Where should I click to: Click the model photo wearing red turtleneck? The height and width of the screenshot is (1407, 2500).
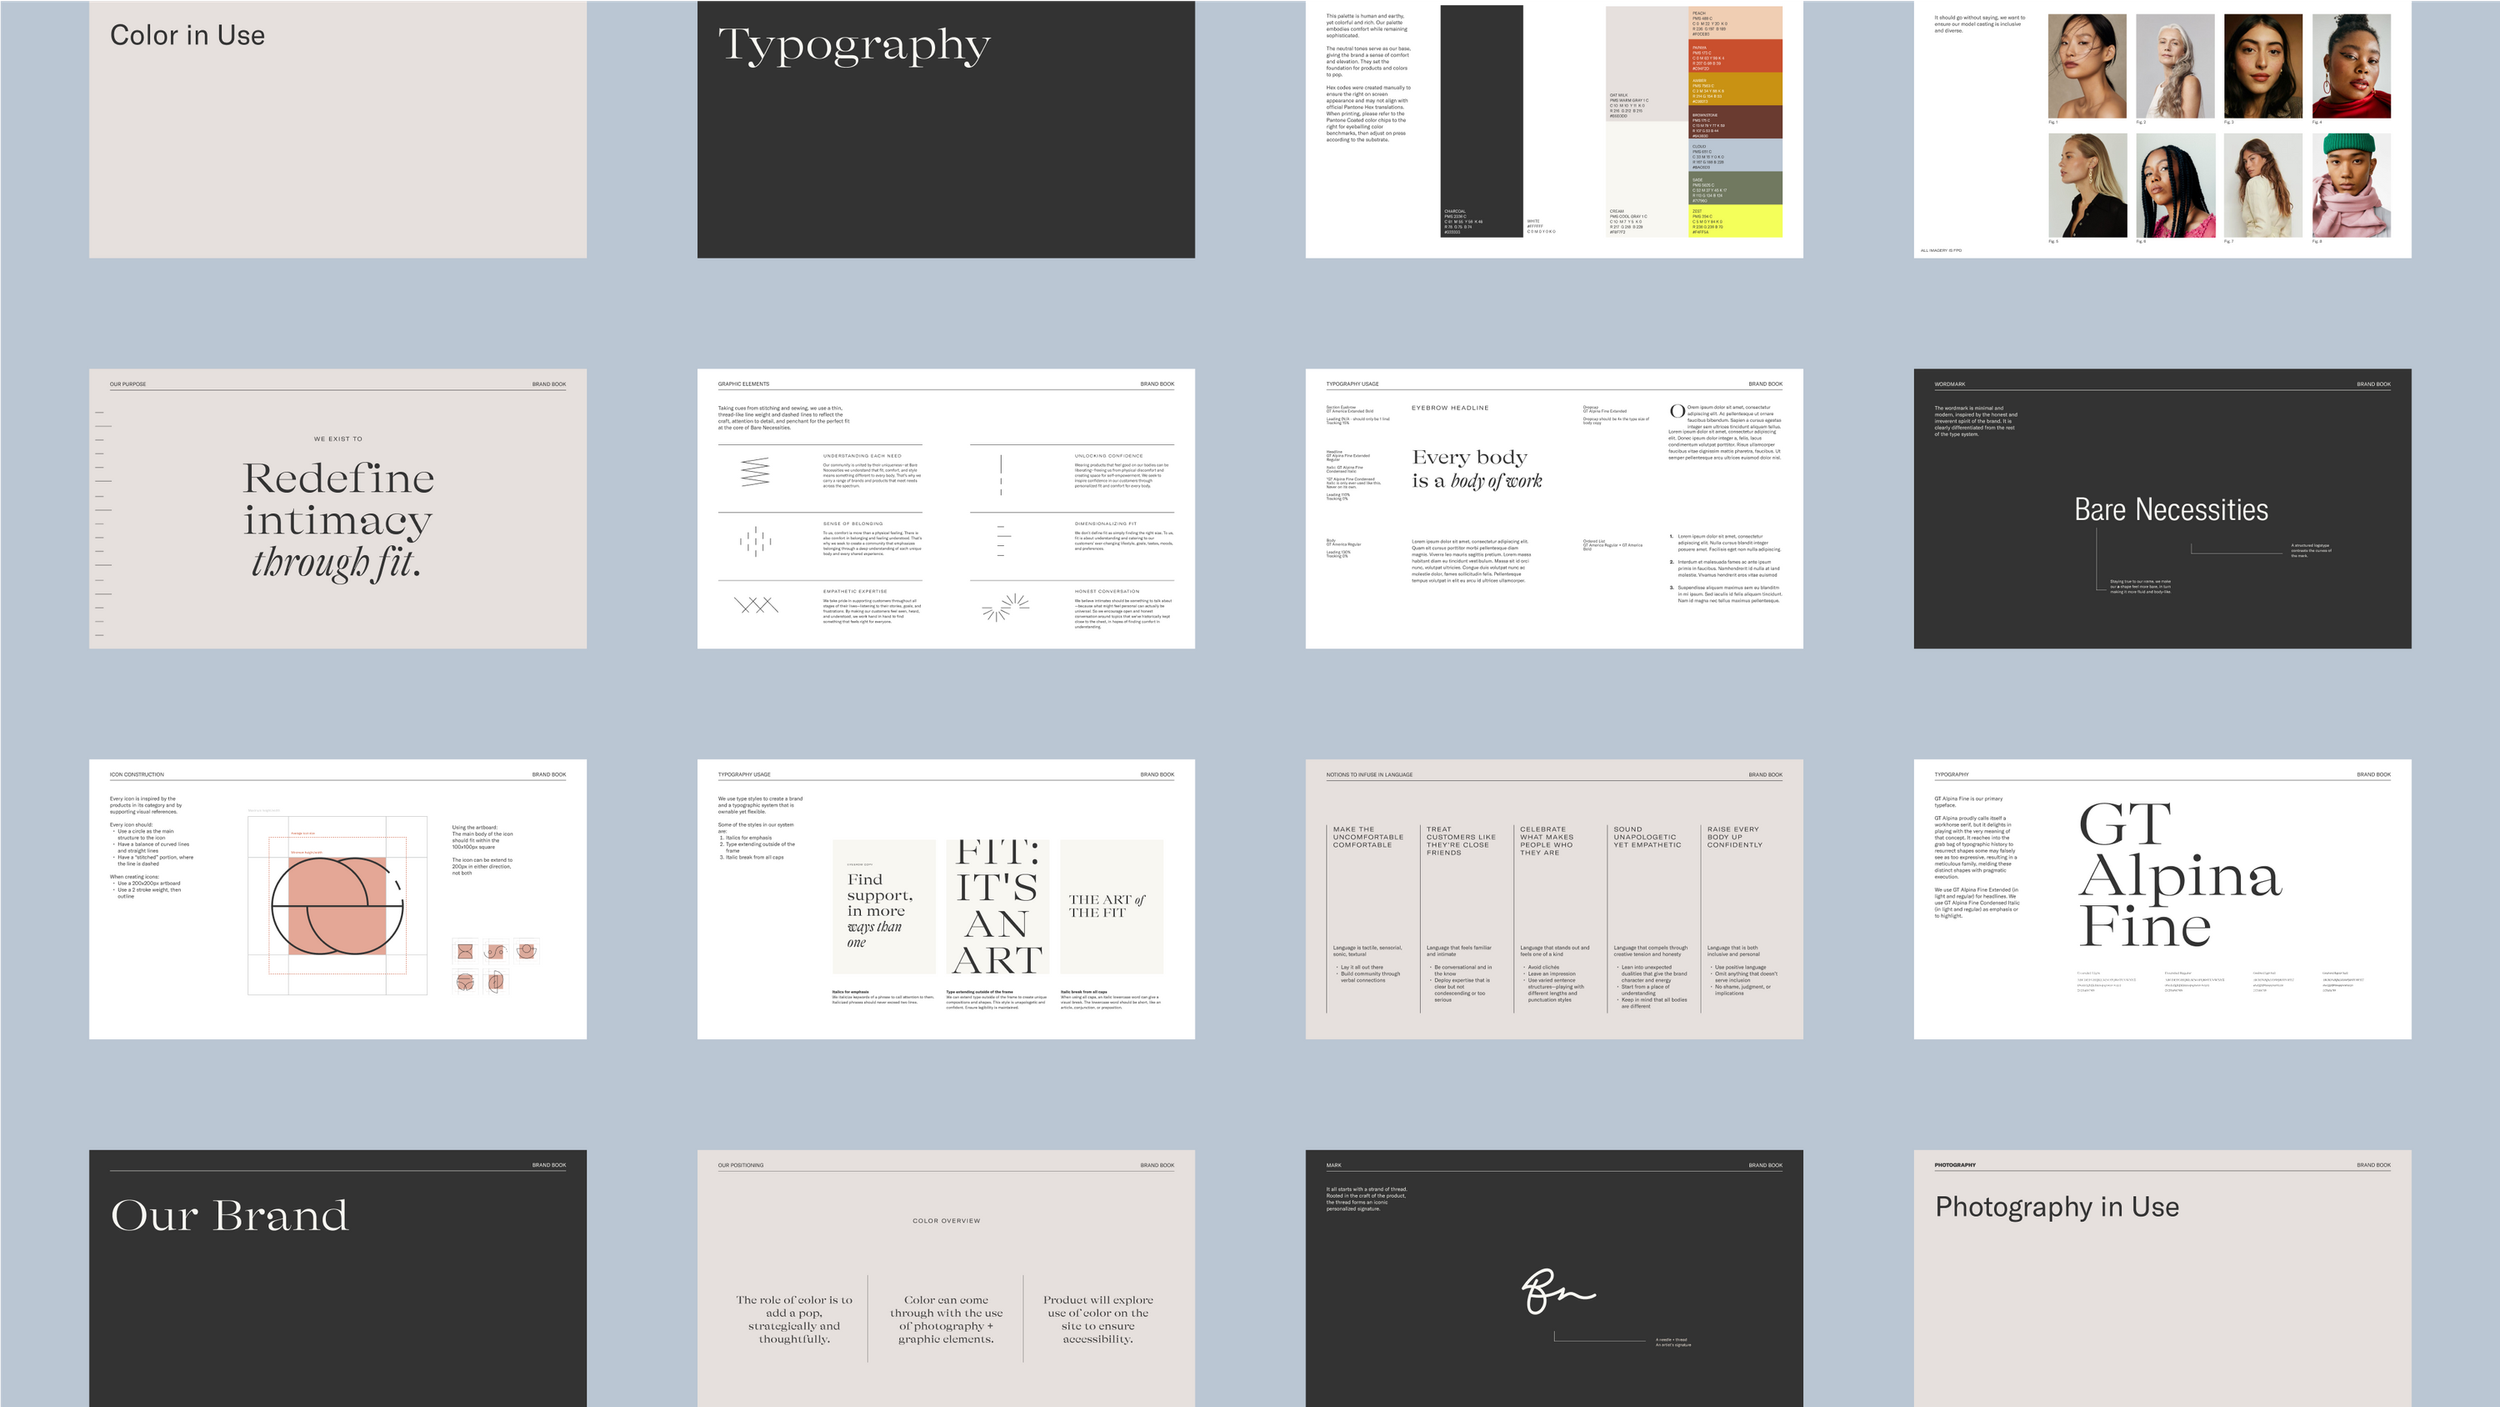pyautogui.click(x=2351, y=66)
